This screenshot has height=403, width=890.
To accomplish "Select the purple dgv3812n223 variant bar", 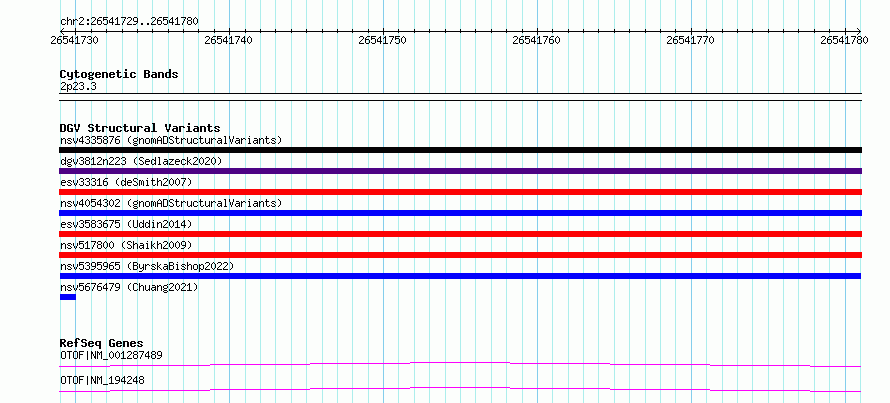I will [460, 171].
